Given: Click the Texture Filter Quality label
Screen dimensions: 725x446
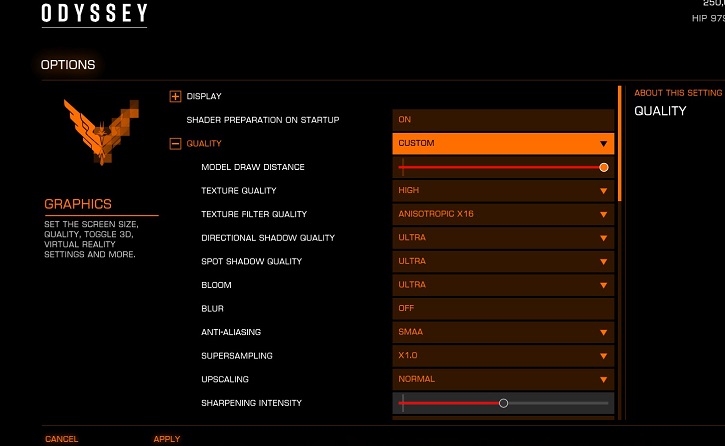Looking at the screenshot, I should [x=254, y=214].
